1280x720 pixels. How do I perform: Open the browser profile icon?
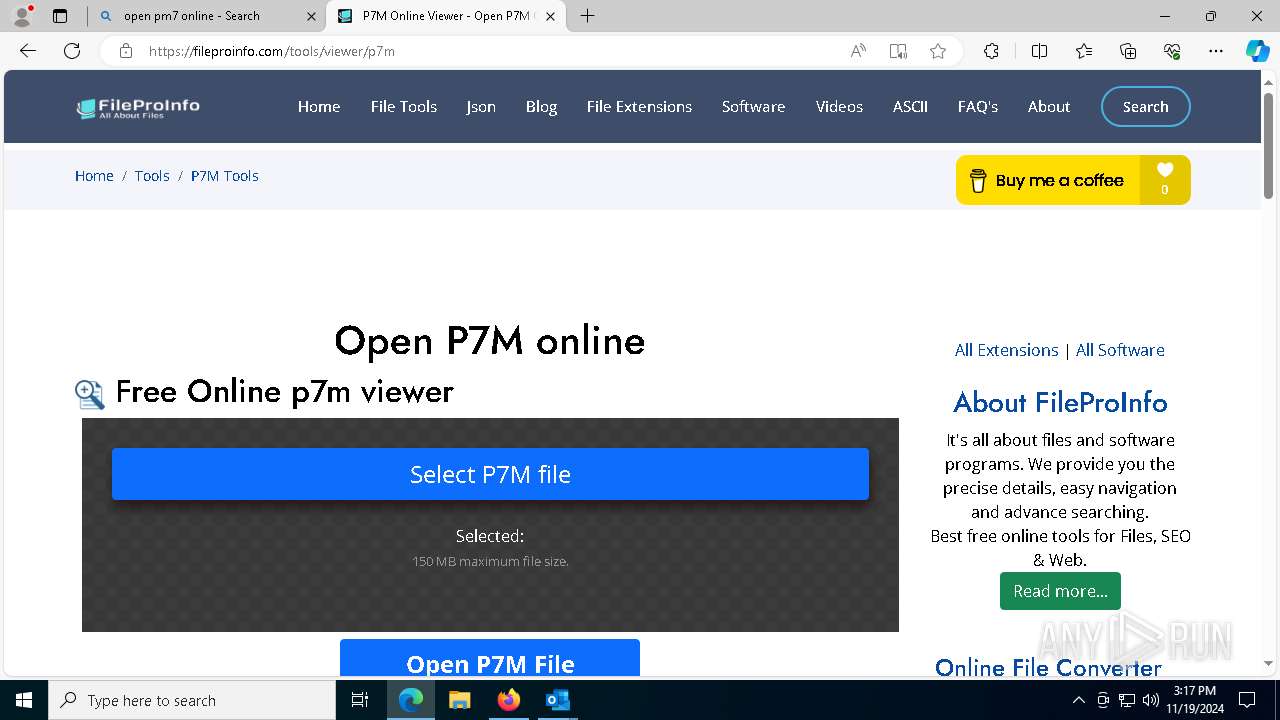22,16
